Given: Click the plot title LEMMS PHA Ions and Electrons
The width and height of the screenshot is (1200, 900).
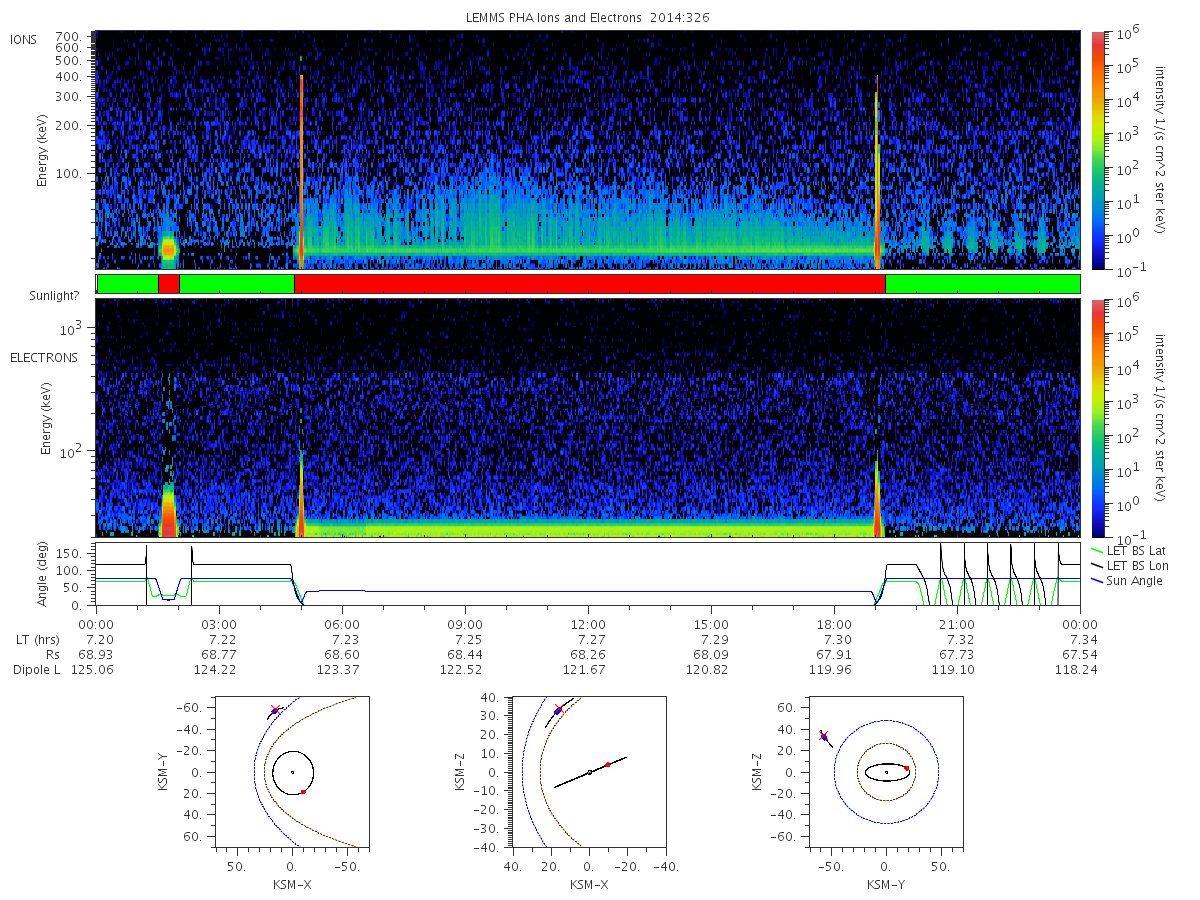Looking at the screenshot, I should click(588, 17).
